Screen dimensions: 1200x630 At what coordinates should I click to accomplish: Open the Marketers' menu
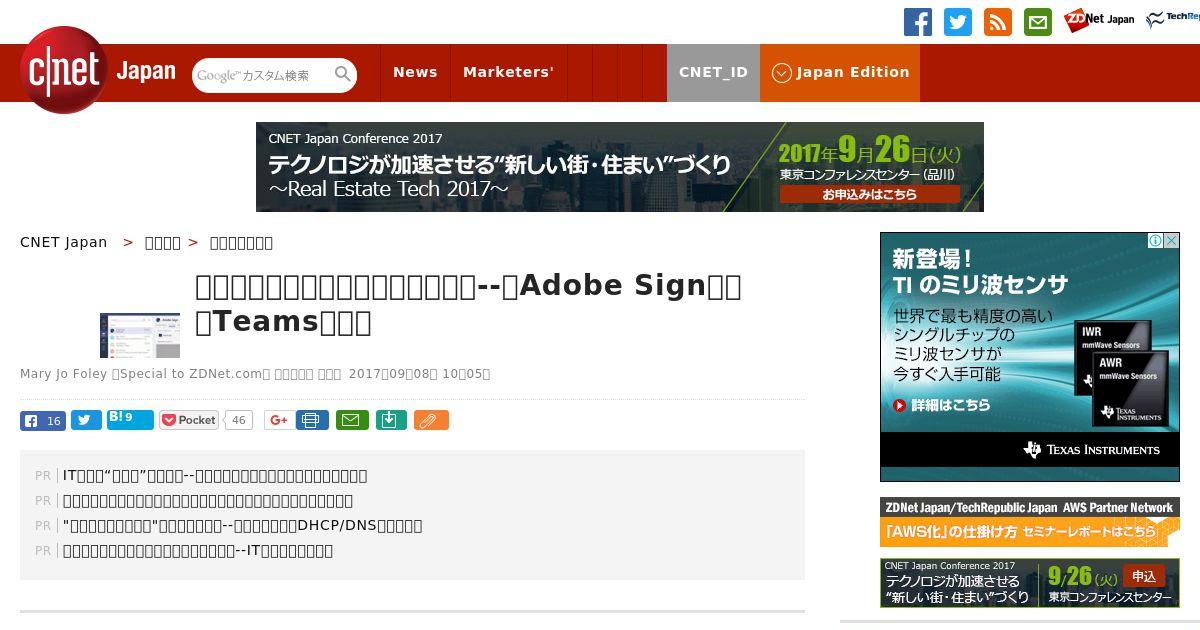coord(508,72)
